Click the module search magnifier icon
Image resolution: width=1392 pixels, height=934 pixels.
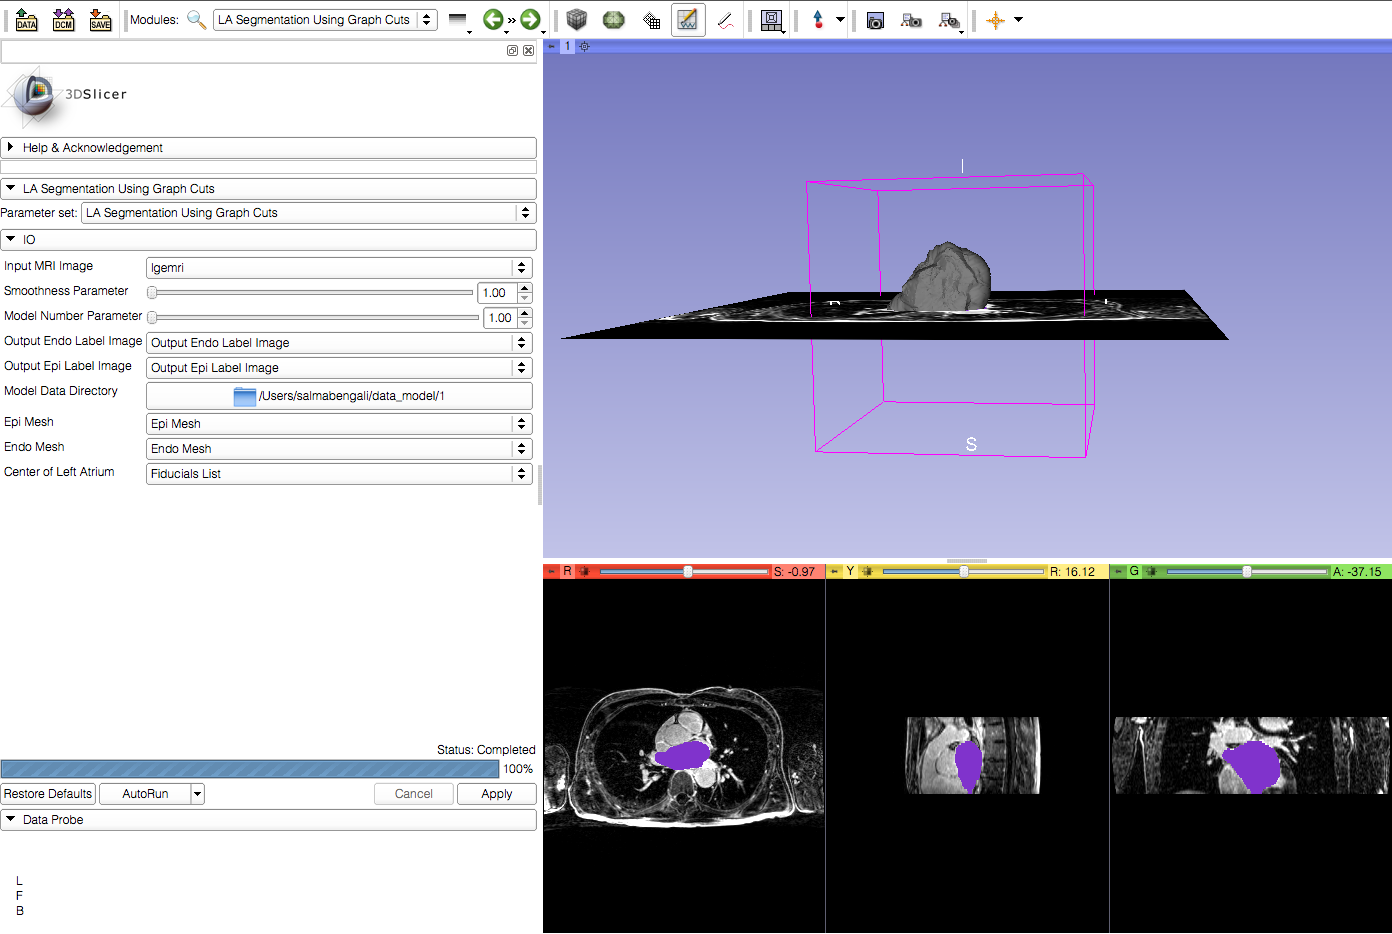point(196,20)
